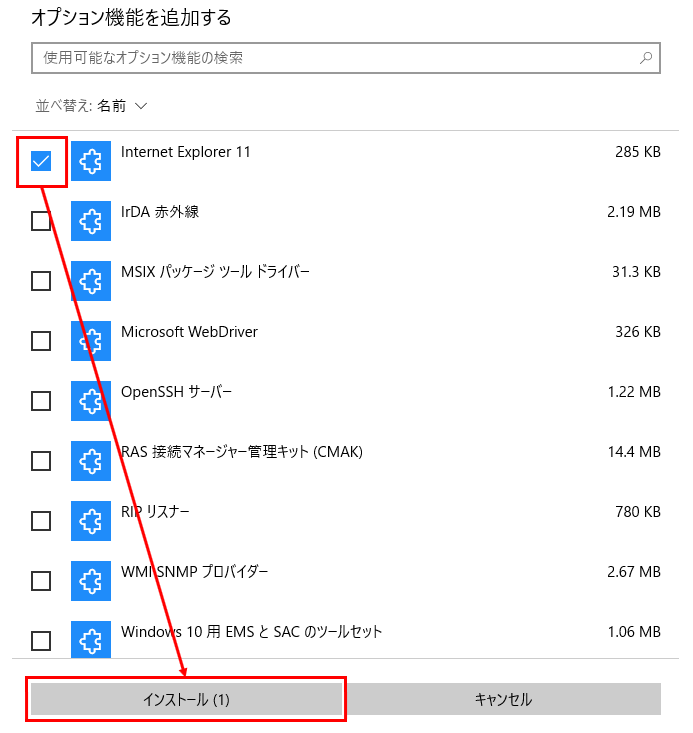Click the 31.3 KB size value

tap(636, 272)
